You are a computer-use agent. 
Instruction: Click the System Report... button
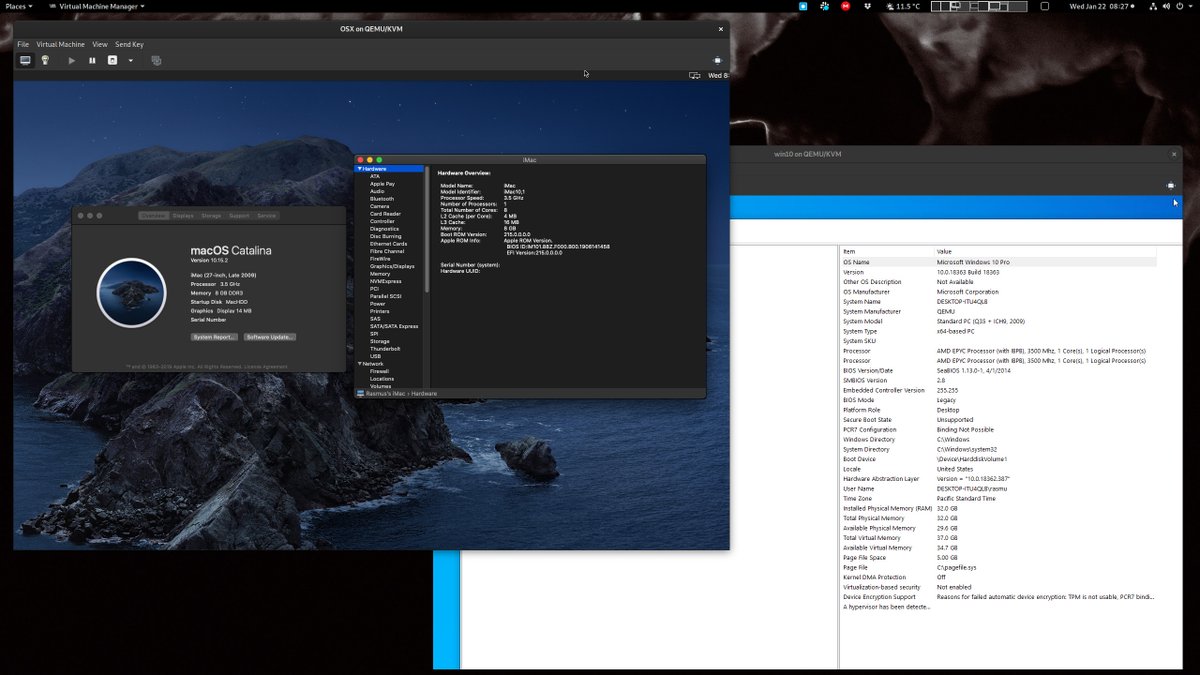215,337
